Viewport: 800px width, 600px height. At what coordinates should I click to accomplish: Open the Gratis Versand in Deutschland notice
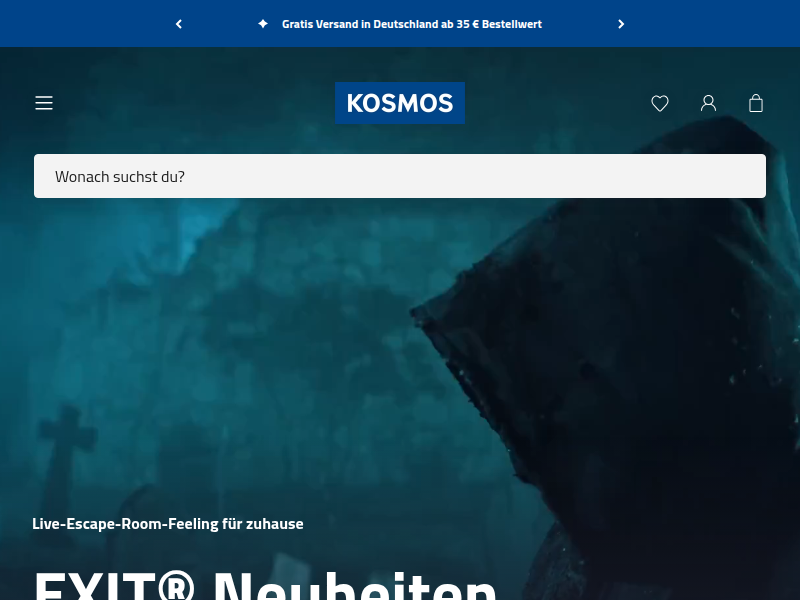click(x=412, y=24)
